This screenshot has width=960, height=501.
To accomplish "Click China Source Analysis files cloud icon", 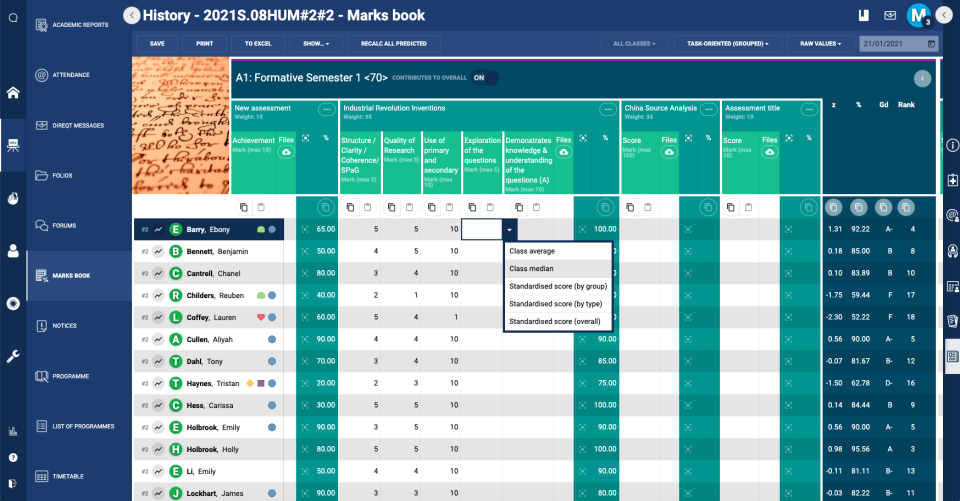I will [669, 152].
